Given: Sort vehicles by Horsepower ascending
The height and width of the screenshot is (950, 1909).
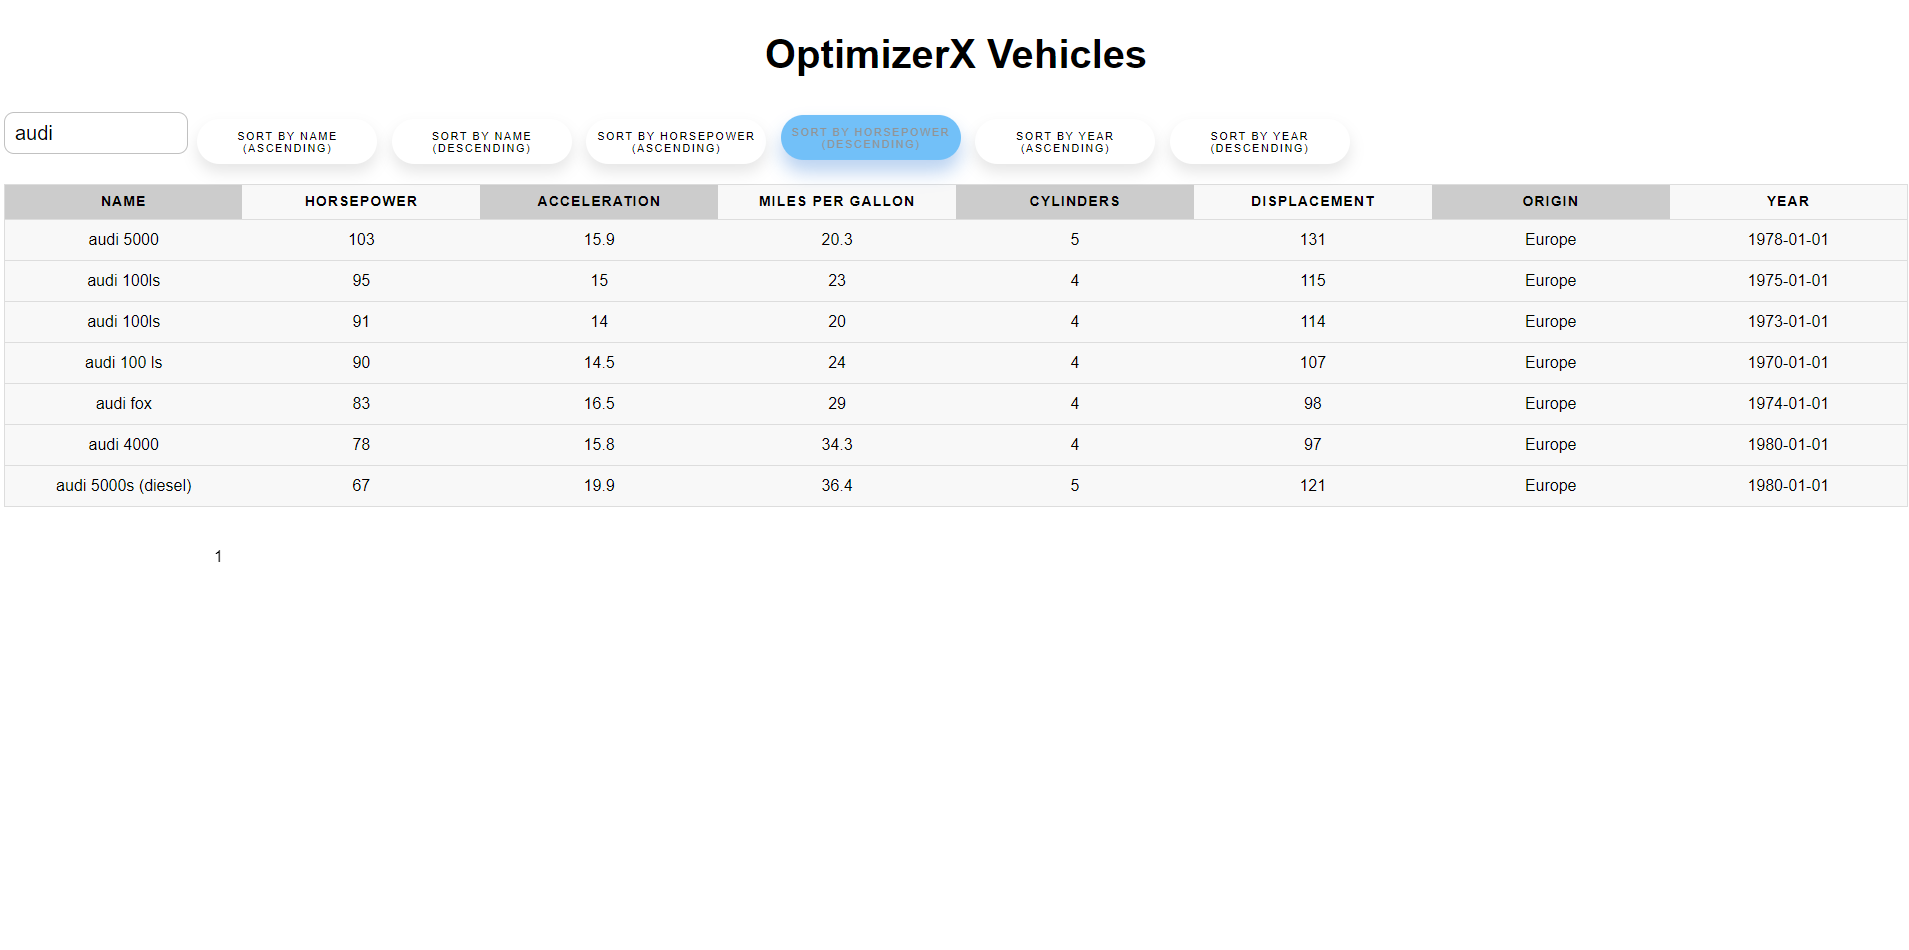Looking at the screenshot, I should 676,142.
